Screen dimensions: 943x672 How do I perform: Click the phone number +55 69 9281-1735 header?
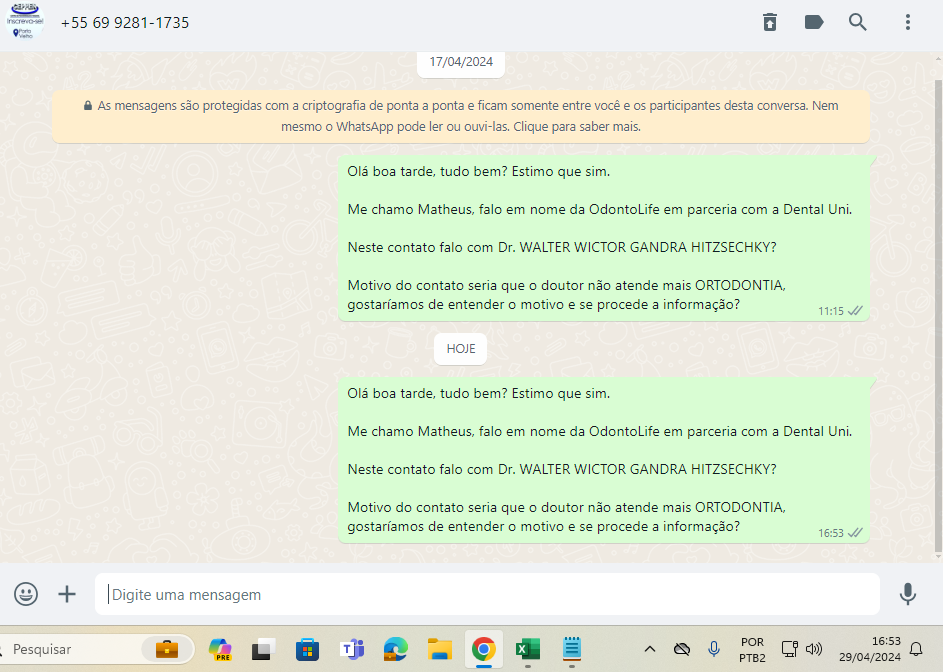tap(125, 23)
